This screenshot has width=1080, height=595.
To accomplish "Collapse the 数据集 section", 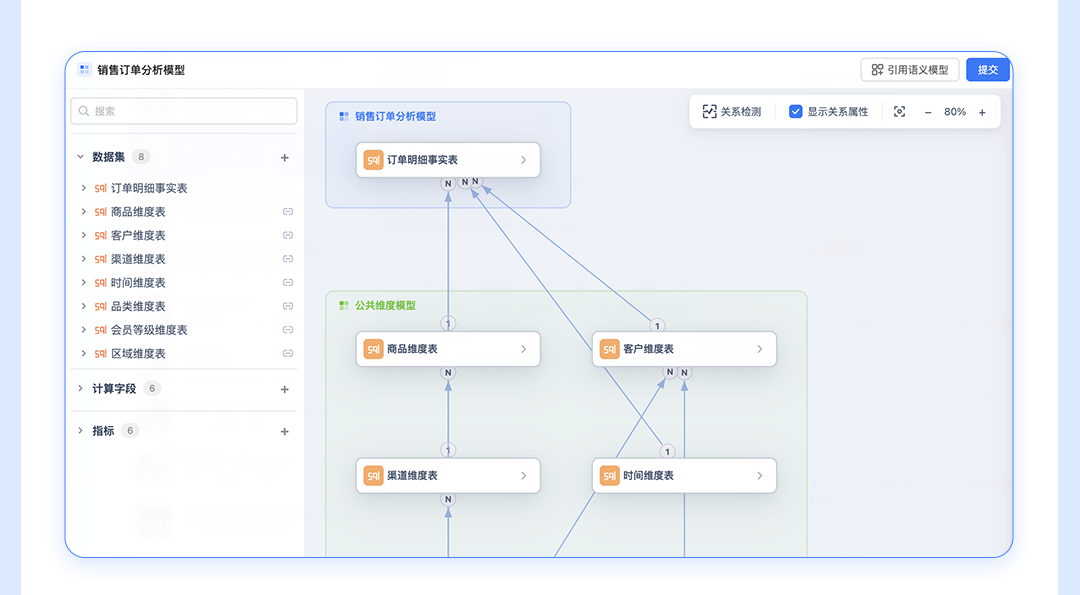I will (x=81, y=157).
